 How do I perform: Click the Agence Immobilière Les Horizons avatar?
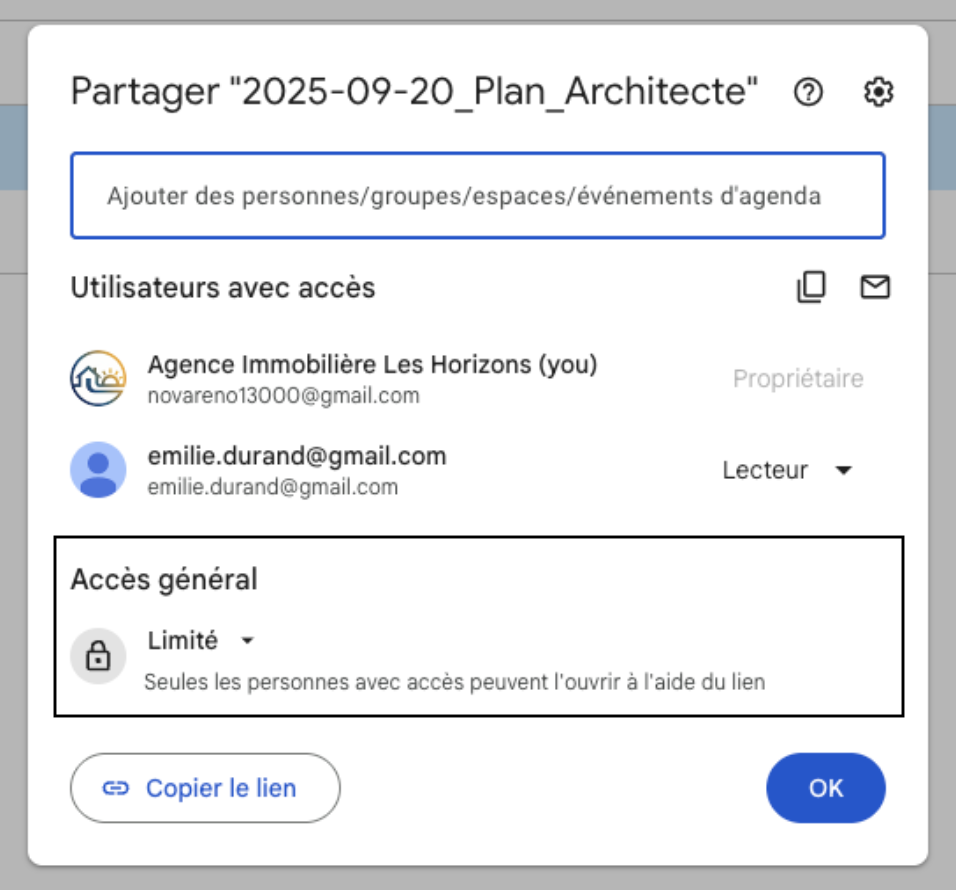click(98, 378)
